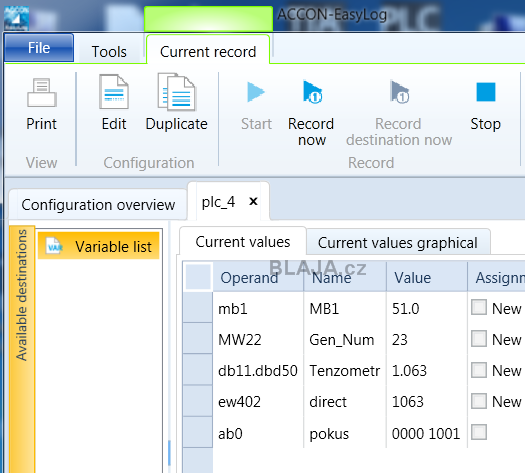
Task: Click the value 0000 1001 cell
Action: [427, 433]
